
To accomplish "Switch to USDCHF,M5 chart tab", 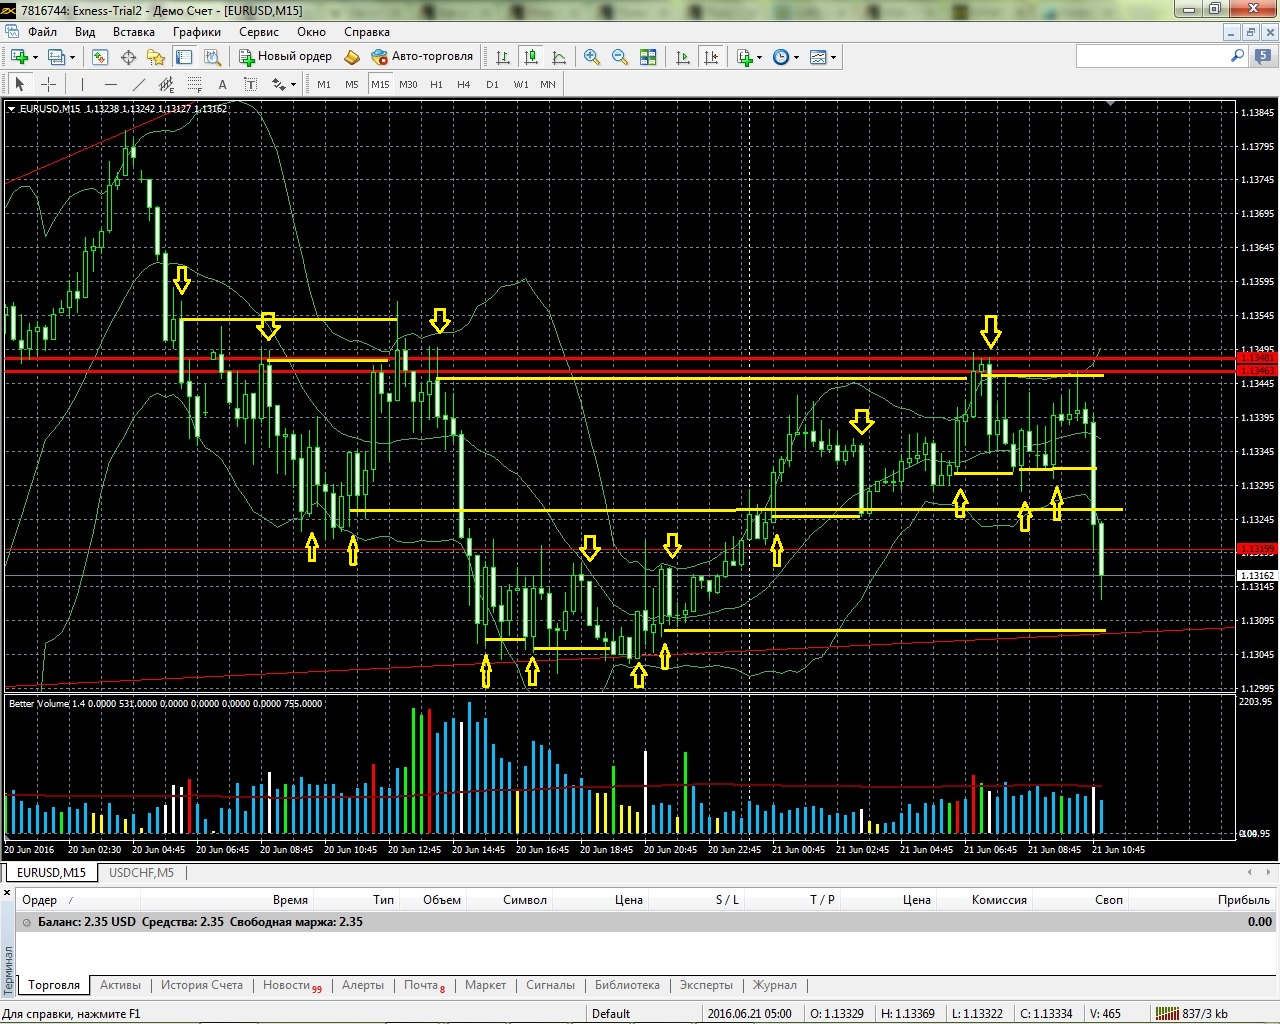I will tap(141, 873).
